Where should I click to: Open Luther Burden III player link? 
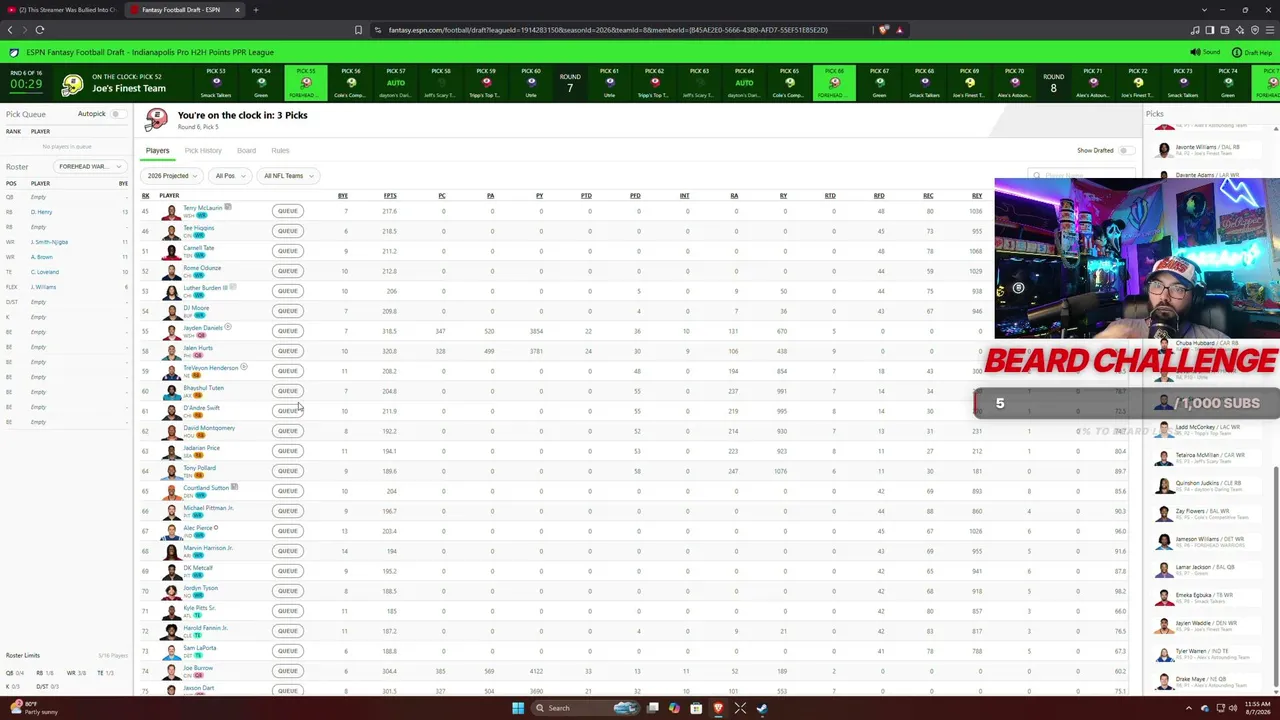pyautogui.click(x=205, y=288)
